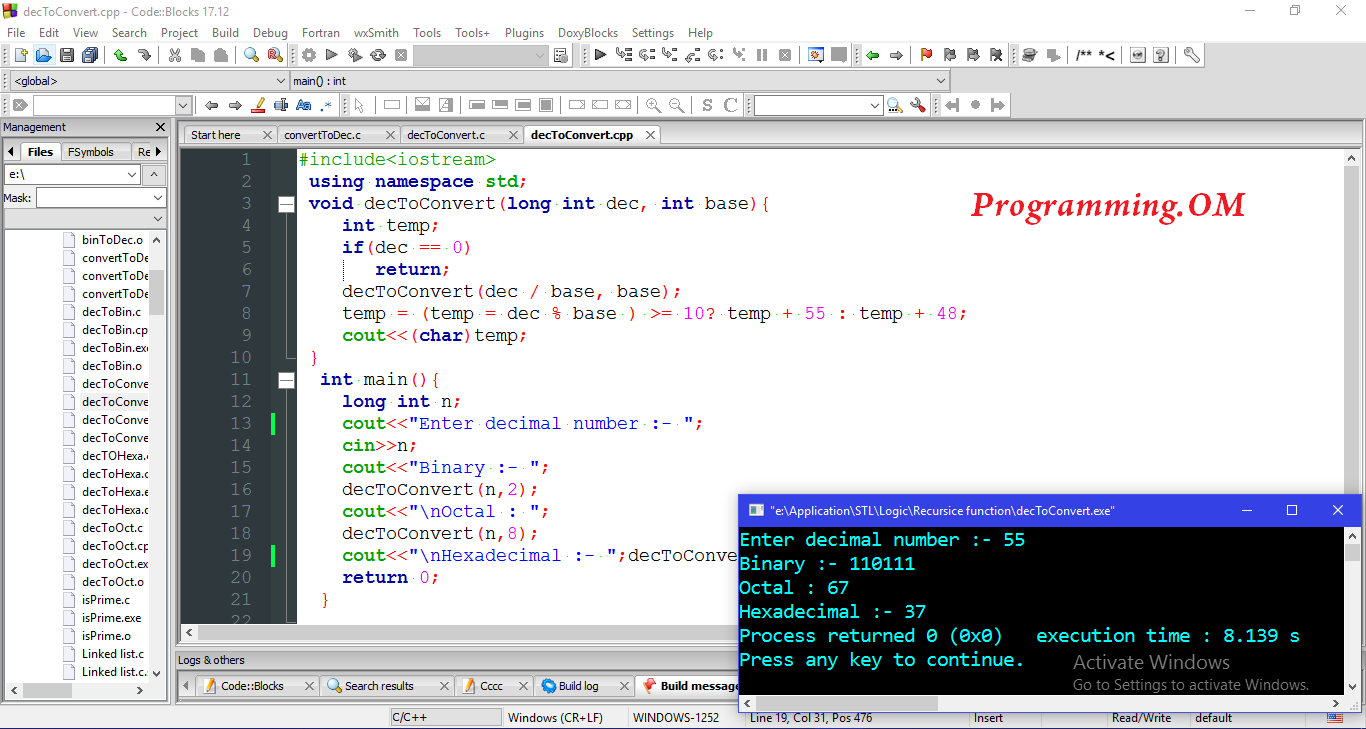Collapse the decToConvert function fold marker
Image resolution: width=1366 pixels, height=729 pixels.
tap(286, 203)
